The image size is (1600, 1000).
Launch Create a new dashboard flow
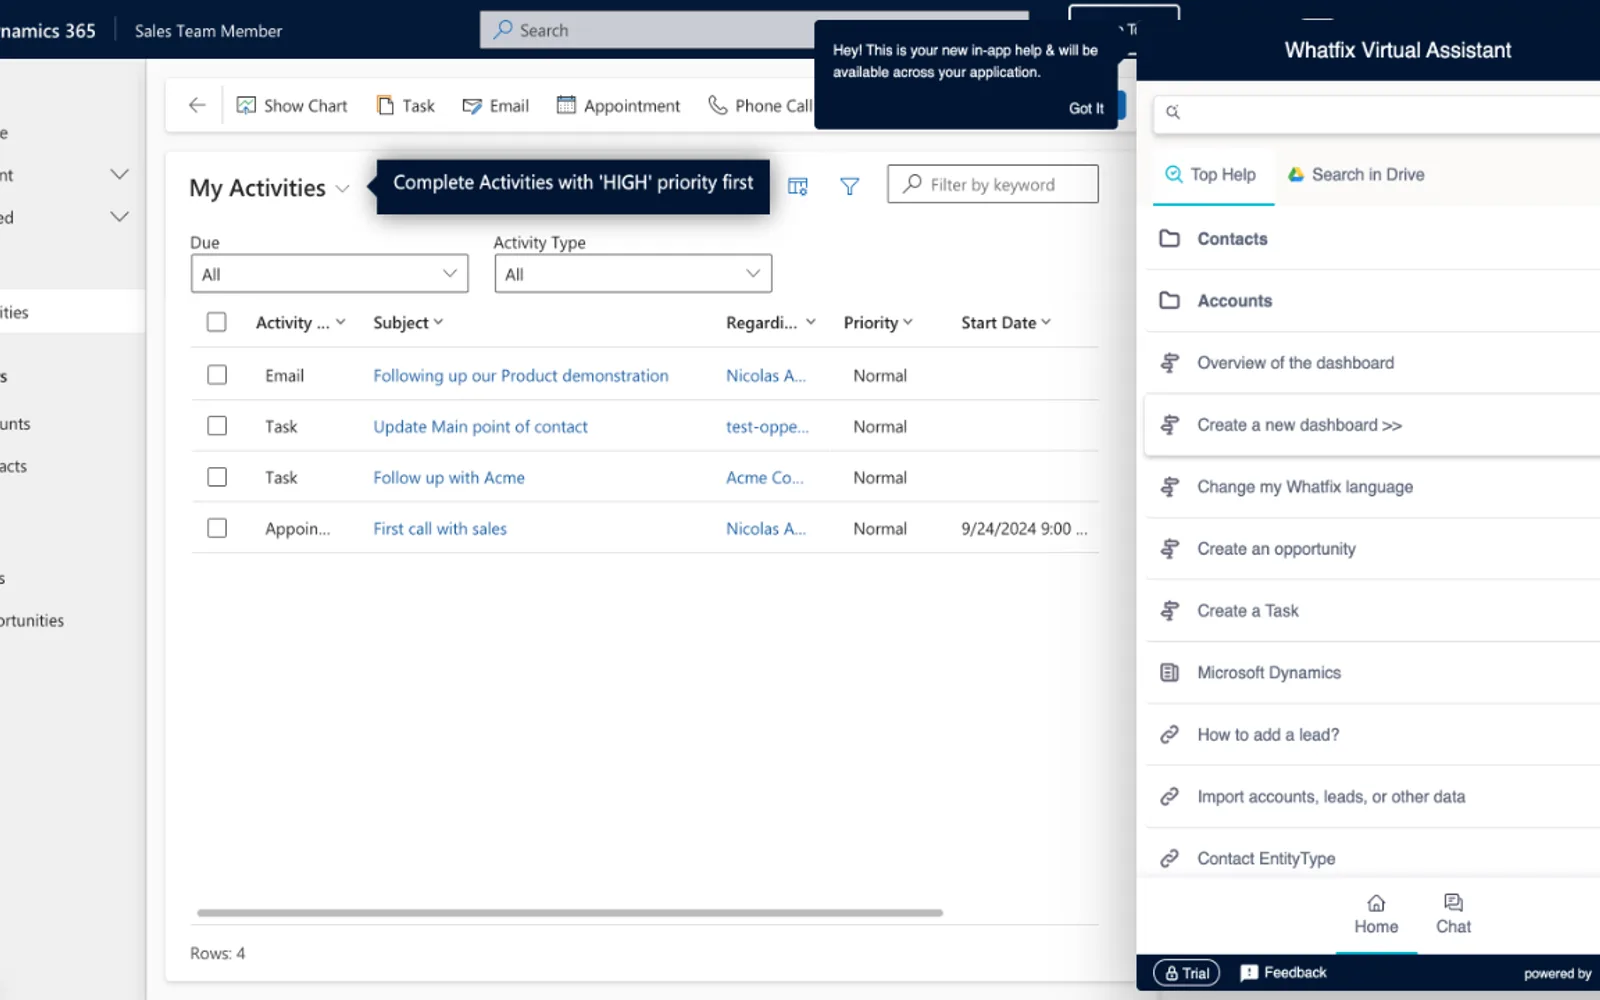pyautogui.click(x=1372, y=425)
